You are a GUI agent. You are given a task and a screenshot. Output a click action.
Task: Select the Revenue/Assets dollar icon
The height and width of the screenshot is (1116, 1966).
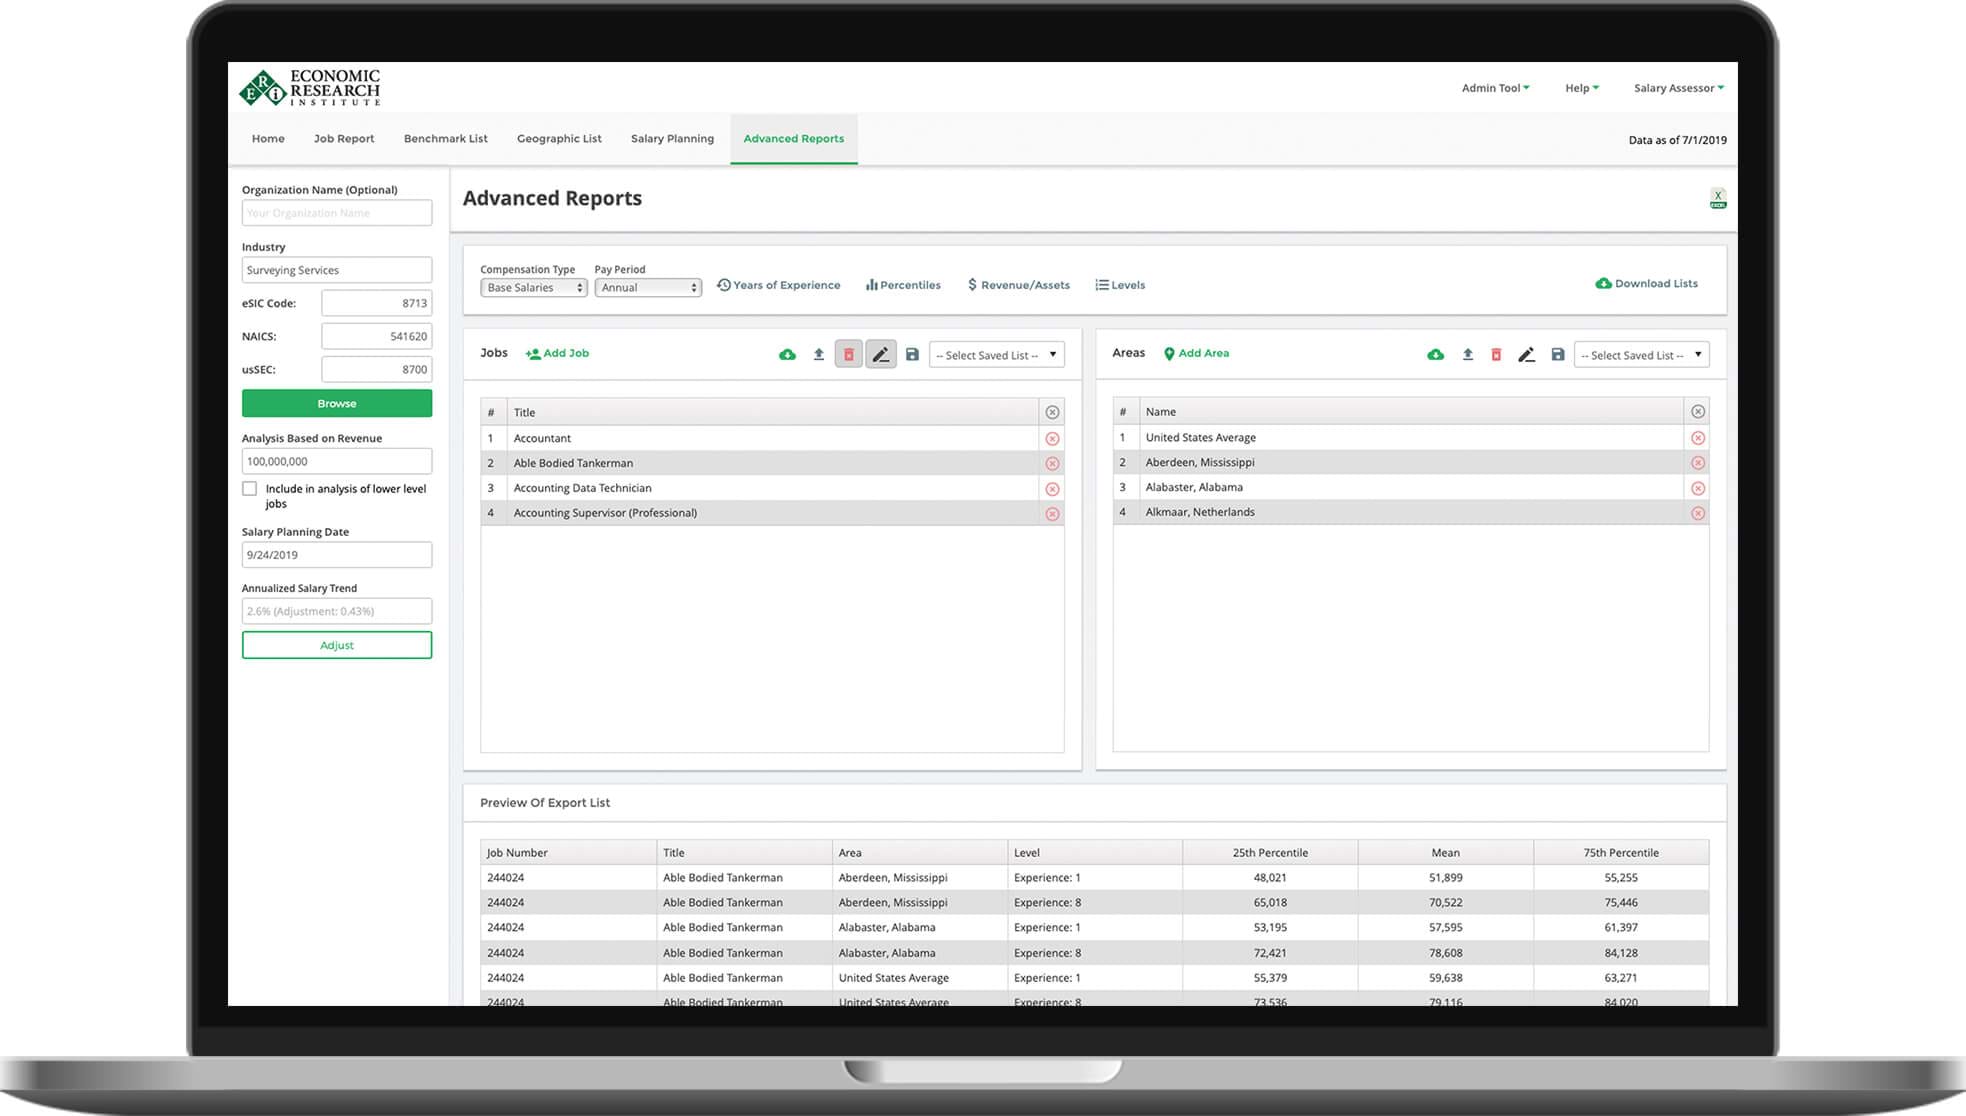coord(1018,285)
